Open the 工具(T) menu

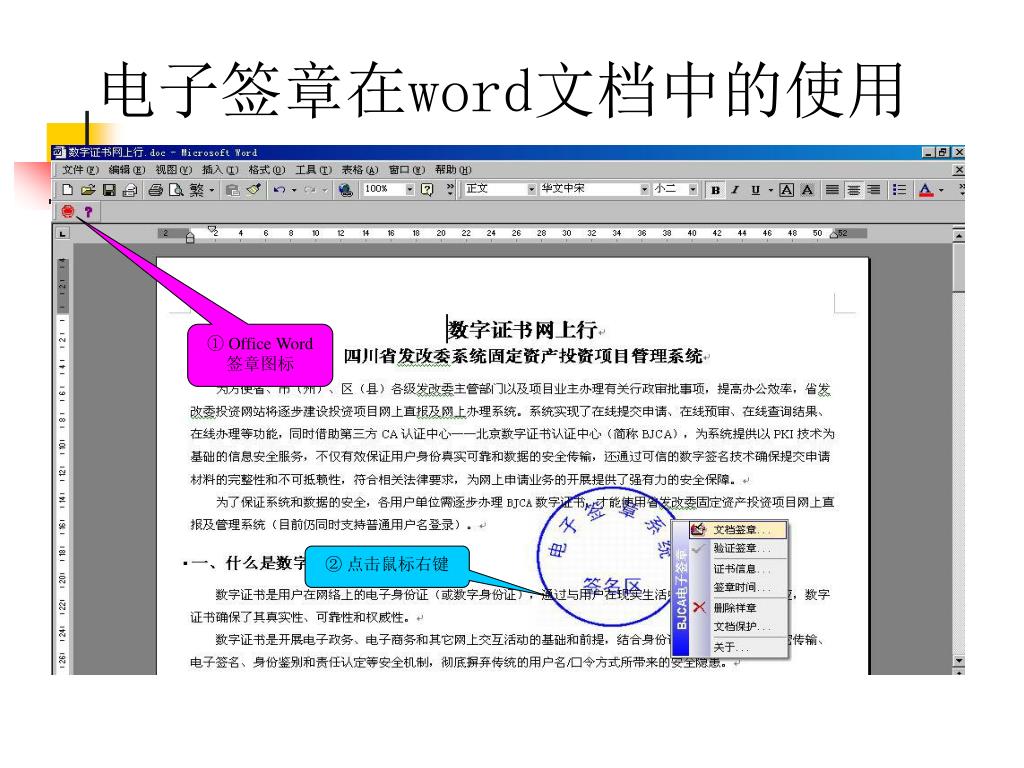pyautogui.click(x=313, y=170)
